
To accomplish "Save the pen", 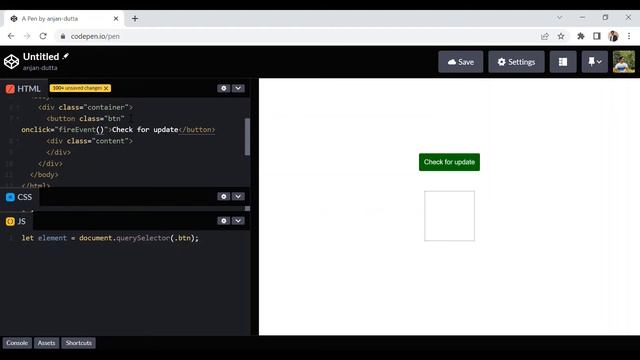I will click(x=461, y=62).
